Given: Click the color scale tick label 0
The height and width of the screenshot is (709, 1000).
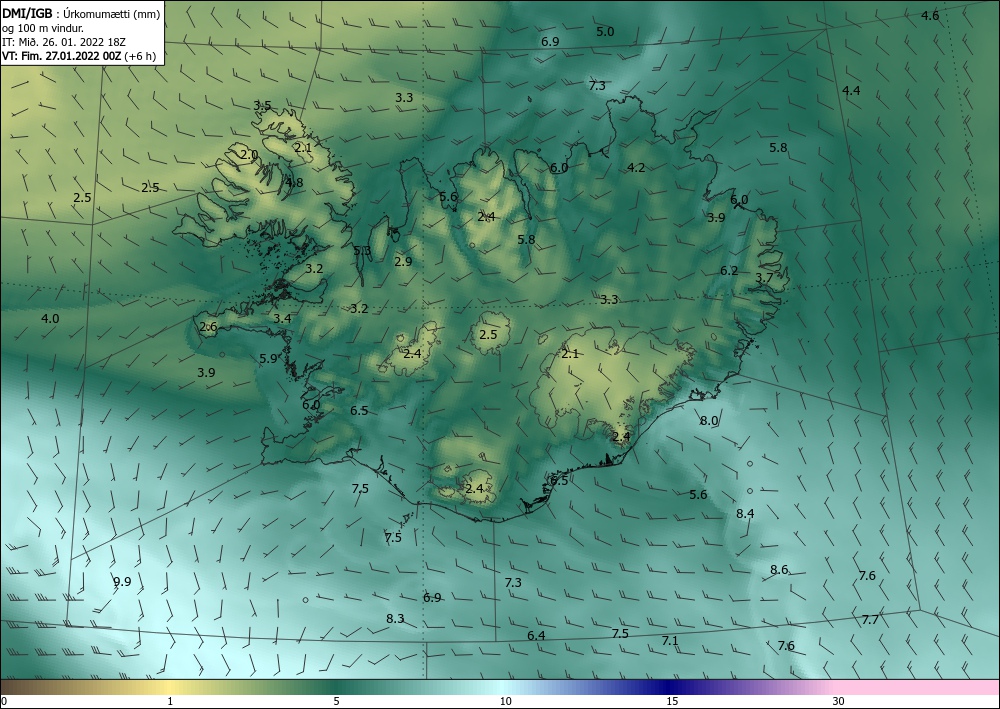Looking at the screenshot, I should click(x=4, y=702).
